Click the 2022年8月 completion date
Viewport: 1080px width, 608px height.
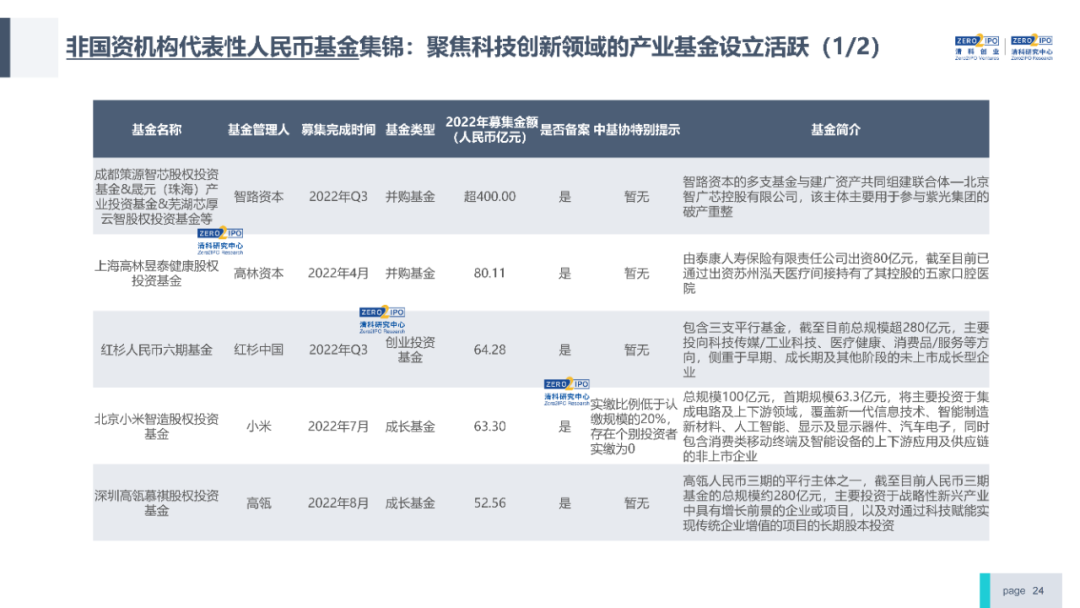coord(338,503)
